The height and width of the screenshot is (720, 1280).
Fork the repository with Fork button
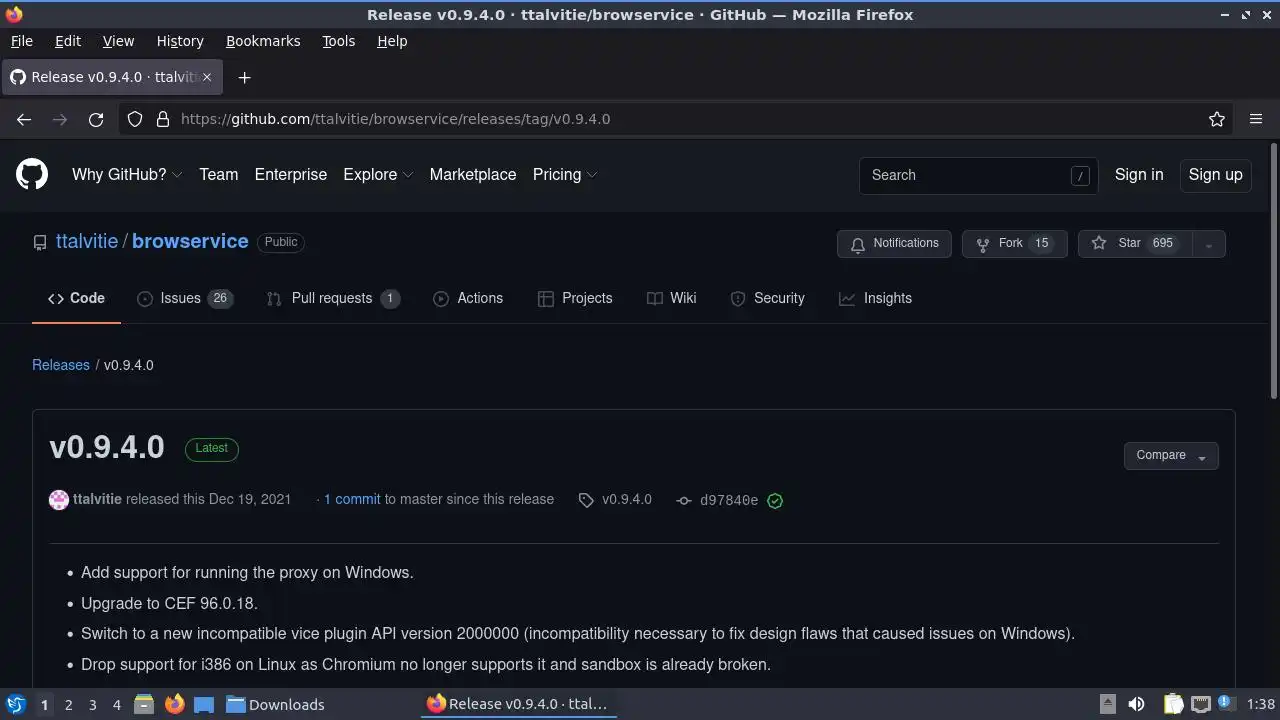point(1014,244)
